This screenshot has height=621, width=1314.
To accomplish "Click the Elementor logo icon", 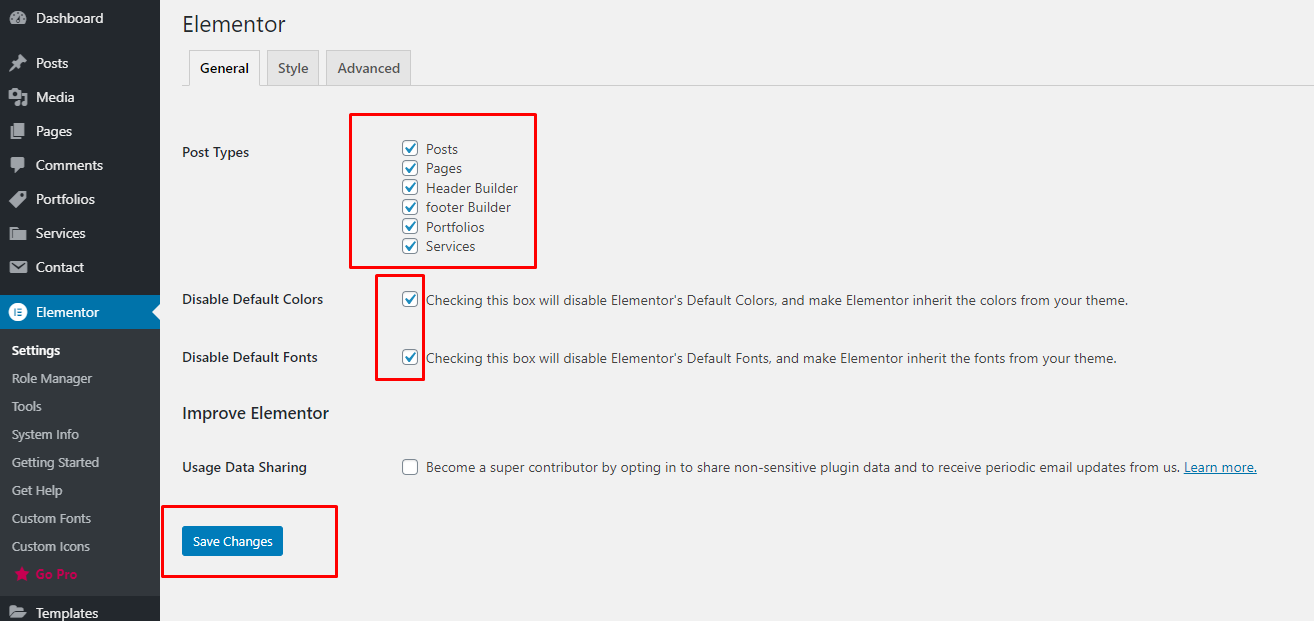I will pyautogui.click(x=18, y=312).
